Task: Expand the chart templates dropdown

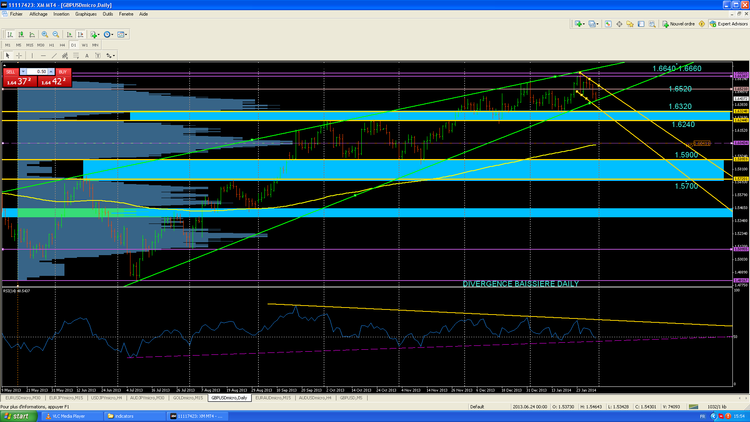Action: tap(121, 34)
